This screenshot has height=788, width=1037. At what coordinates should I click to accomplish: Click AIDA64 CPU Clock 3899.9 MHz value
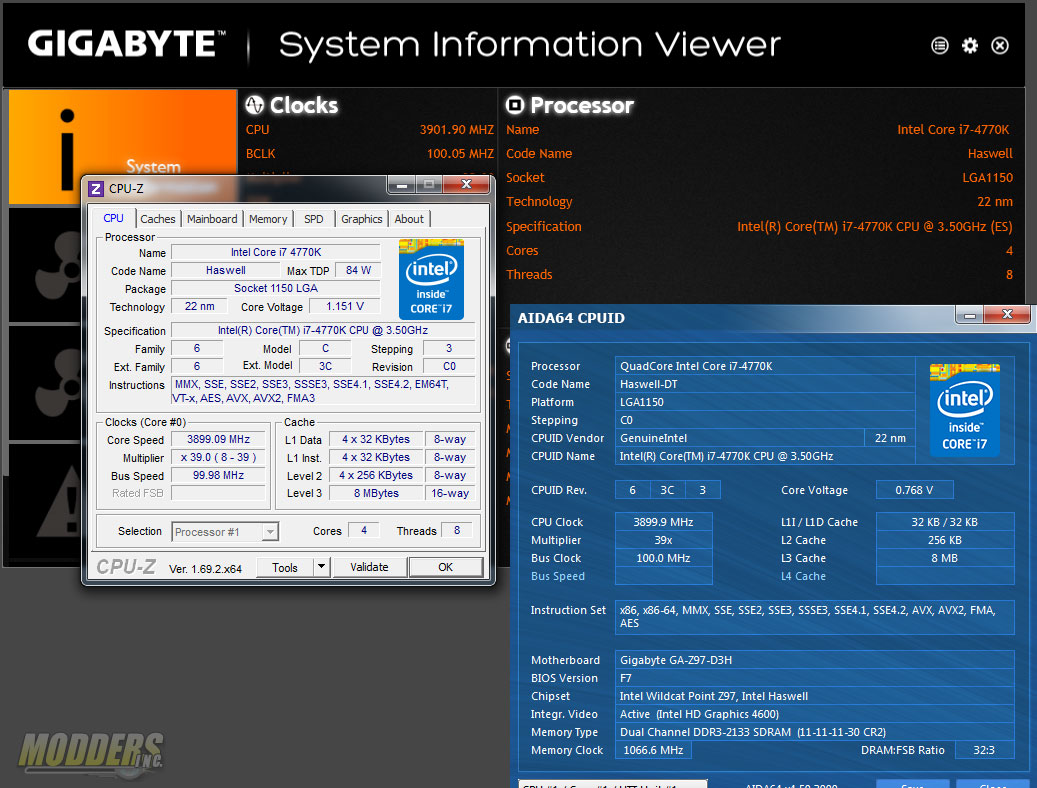[x=663, y=521]
